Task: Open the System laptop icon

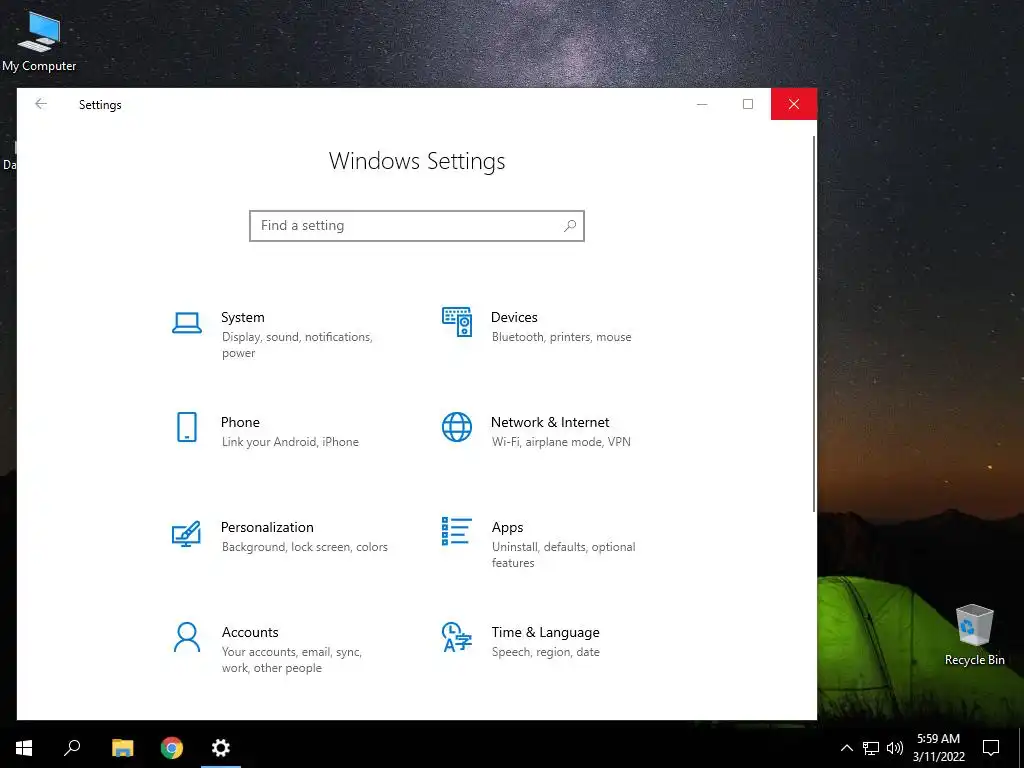Action: click(187, 323)
